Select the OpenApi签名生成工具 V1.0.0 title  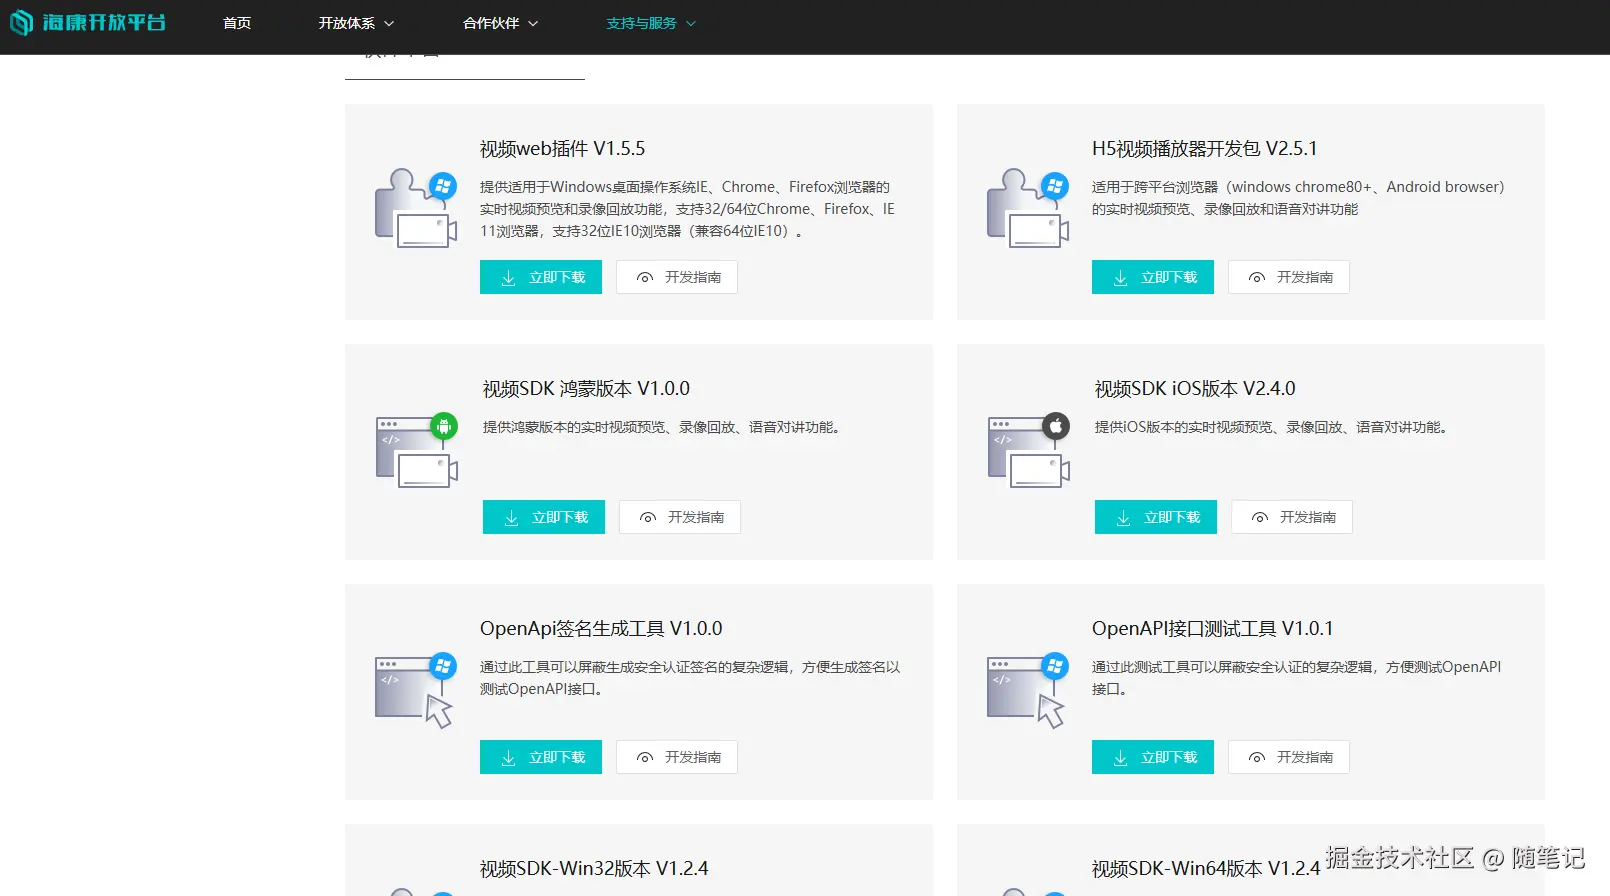pyautogui.click(x=601, y=629)
